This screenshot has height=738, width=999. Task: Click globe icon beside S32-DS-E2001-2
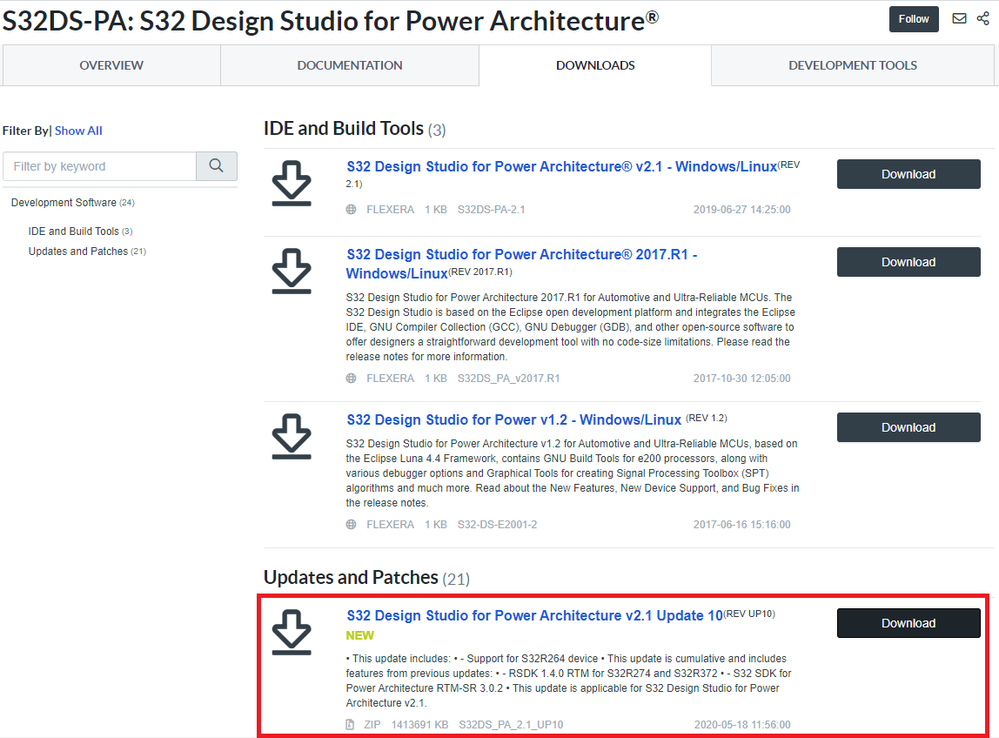(x=351, y=525)
